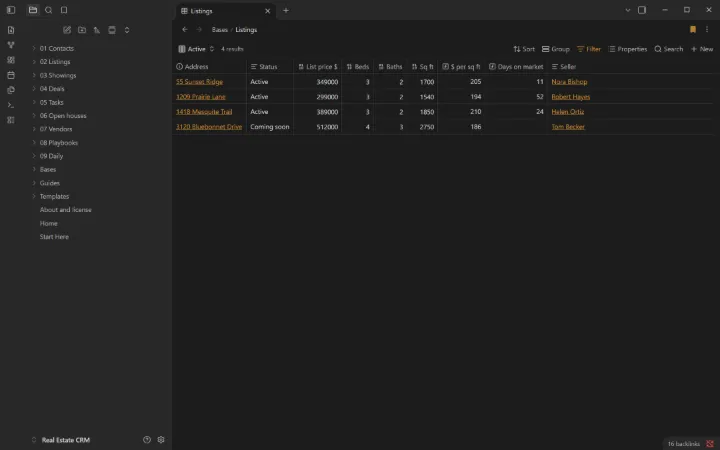Select the Listings tab

[225, 11]
